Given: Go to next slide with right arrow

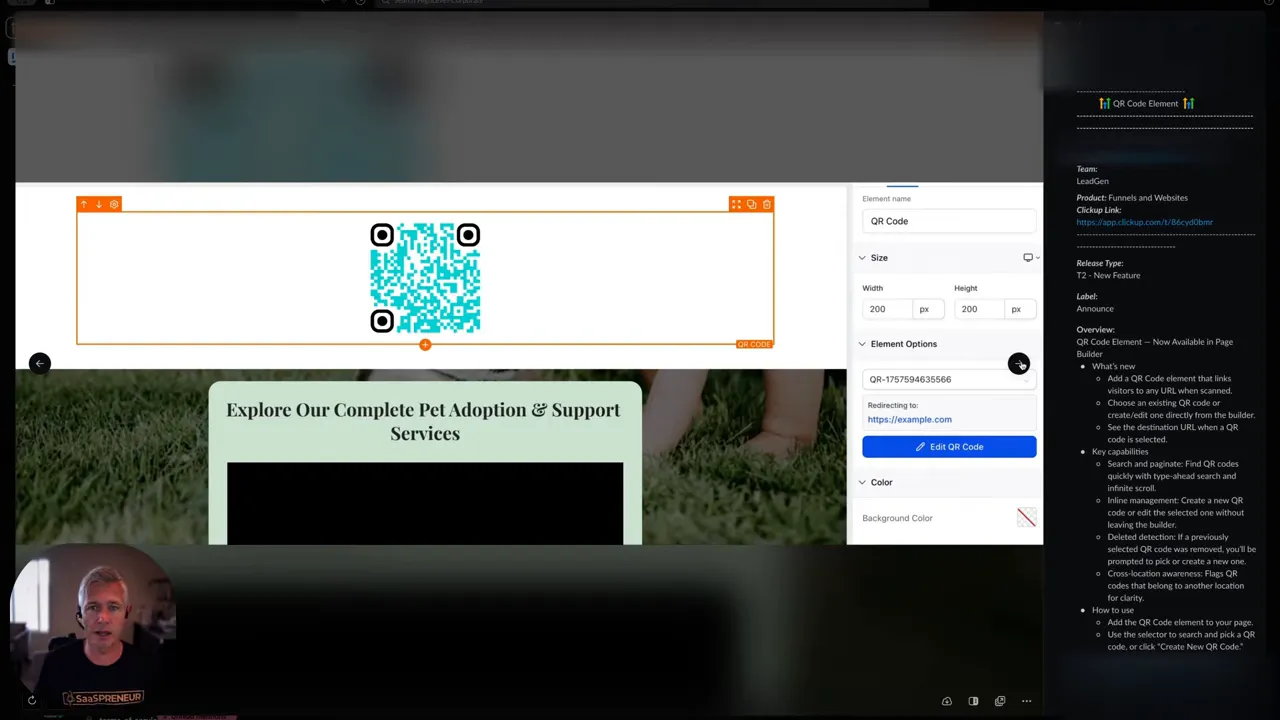Looking at the screenshot, I should pyautogui.click(x=1018, y=363).
